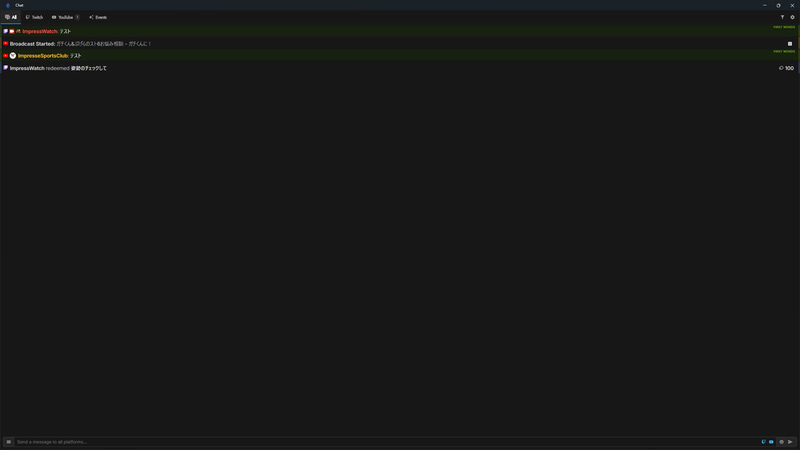Image resolution: width=800 pixels, height=450 pixels.
Task: Switch to the YouTube tab
Action: click(x=65, y=17)
